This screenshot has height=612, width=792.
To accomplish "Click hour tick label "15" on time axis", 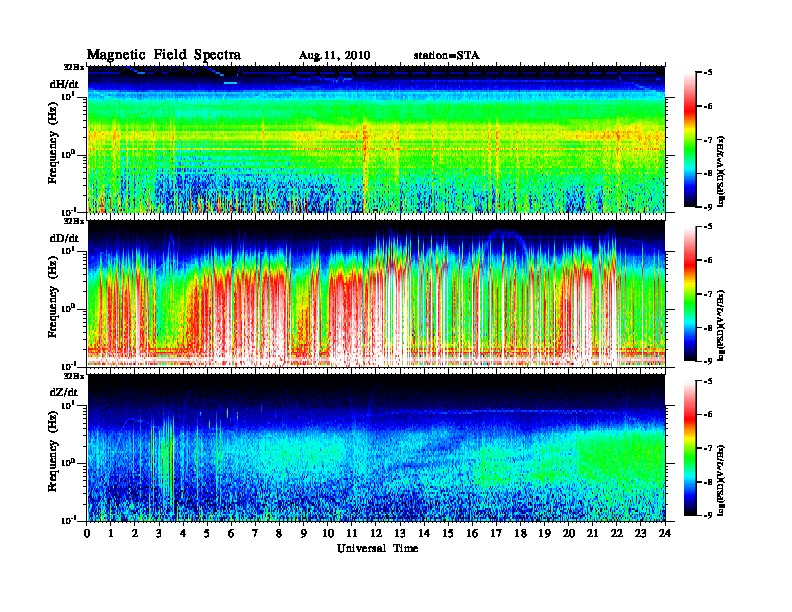I will click(x=448, y=533).
